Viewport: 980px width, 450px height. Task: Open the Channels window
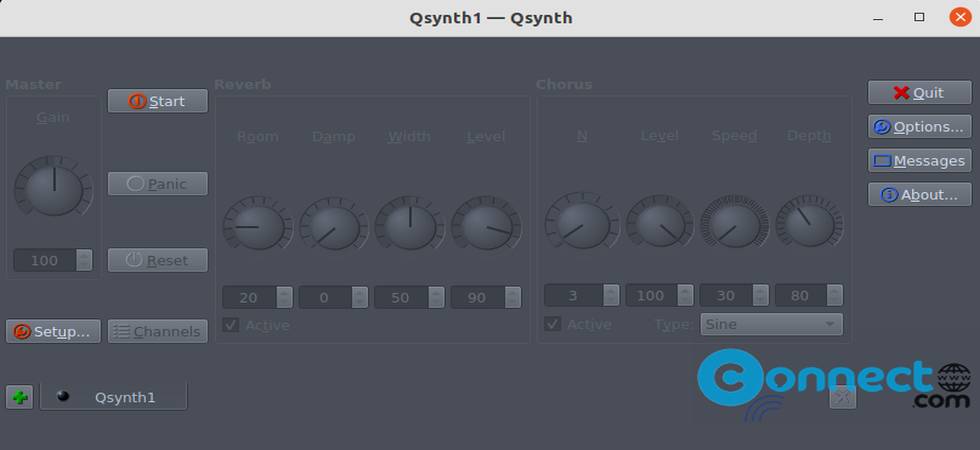(x=158, y=331)
